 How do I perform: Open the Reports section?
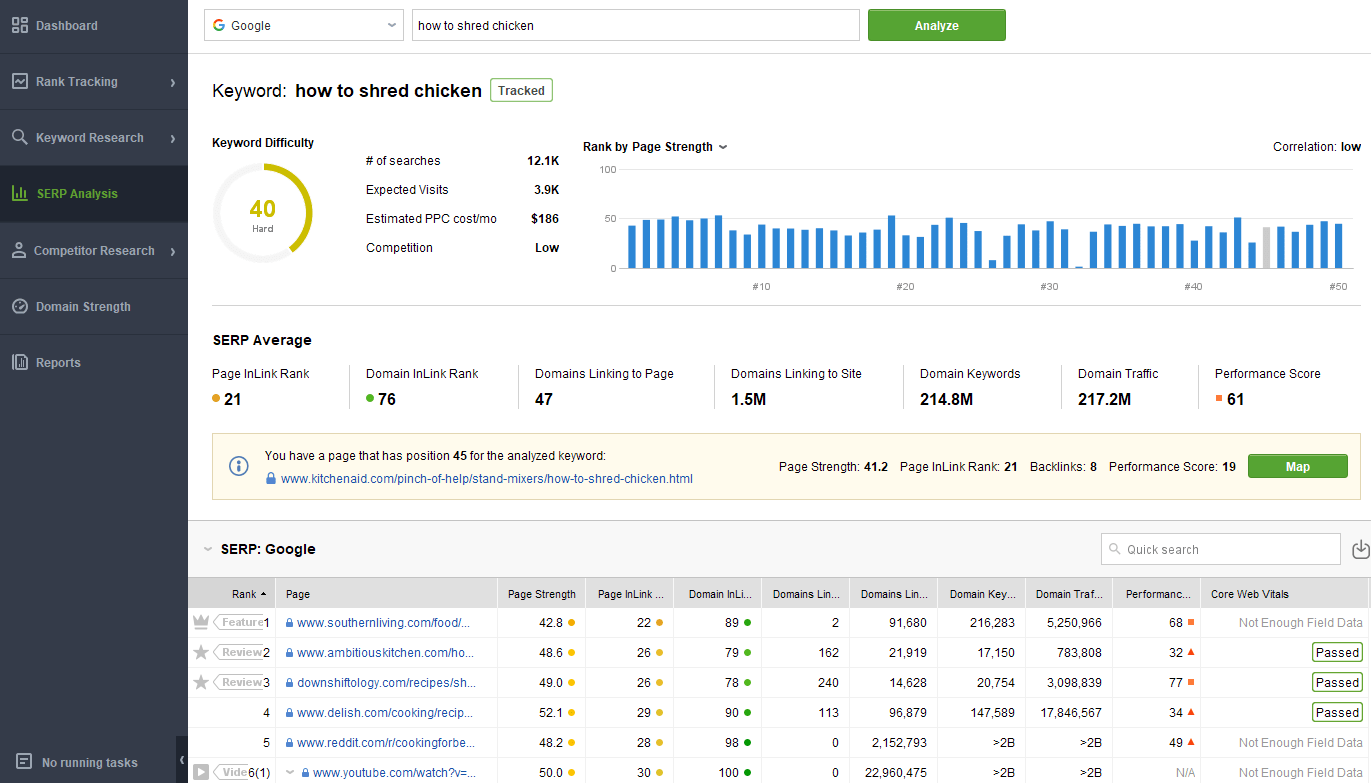tap(94, 363)
